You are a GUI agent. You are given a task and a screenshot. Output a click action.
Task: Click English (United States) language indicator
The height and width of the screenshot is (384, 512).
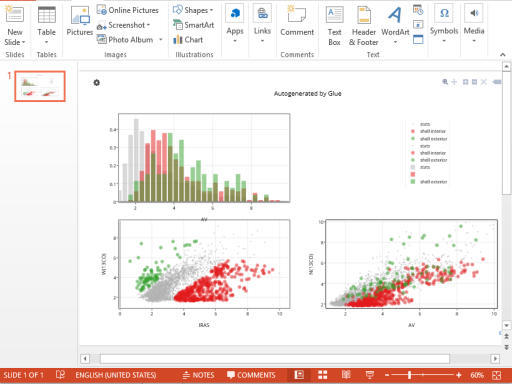(116, 375)
